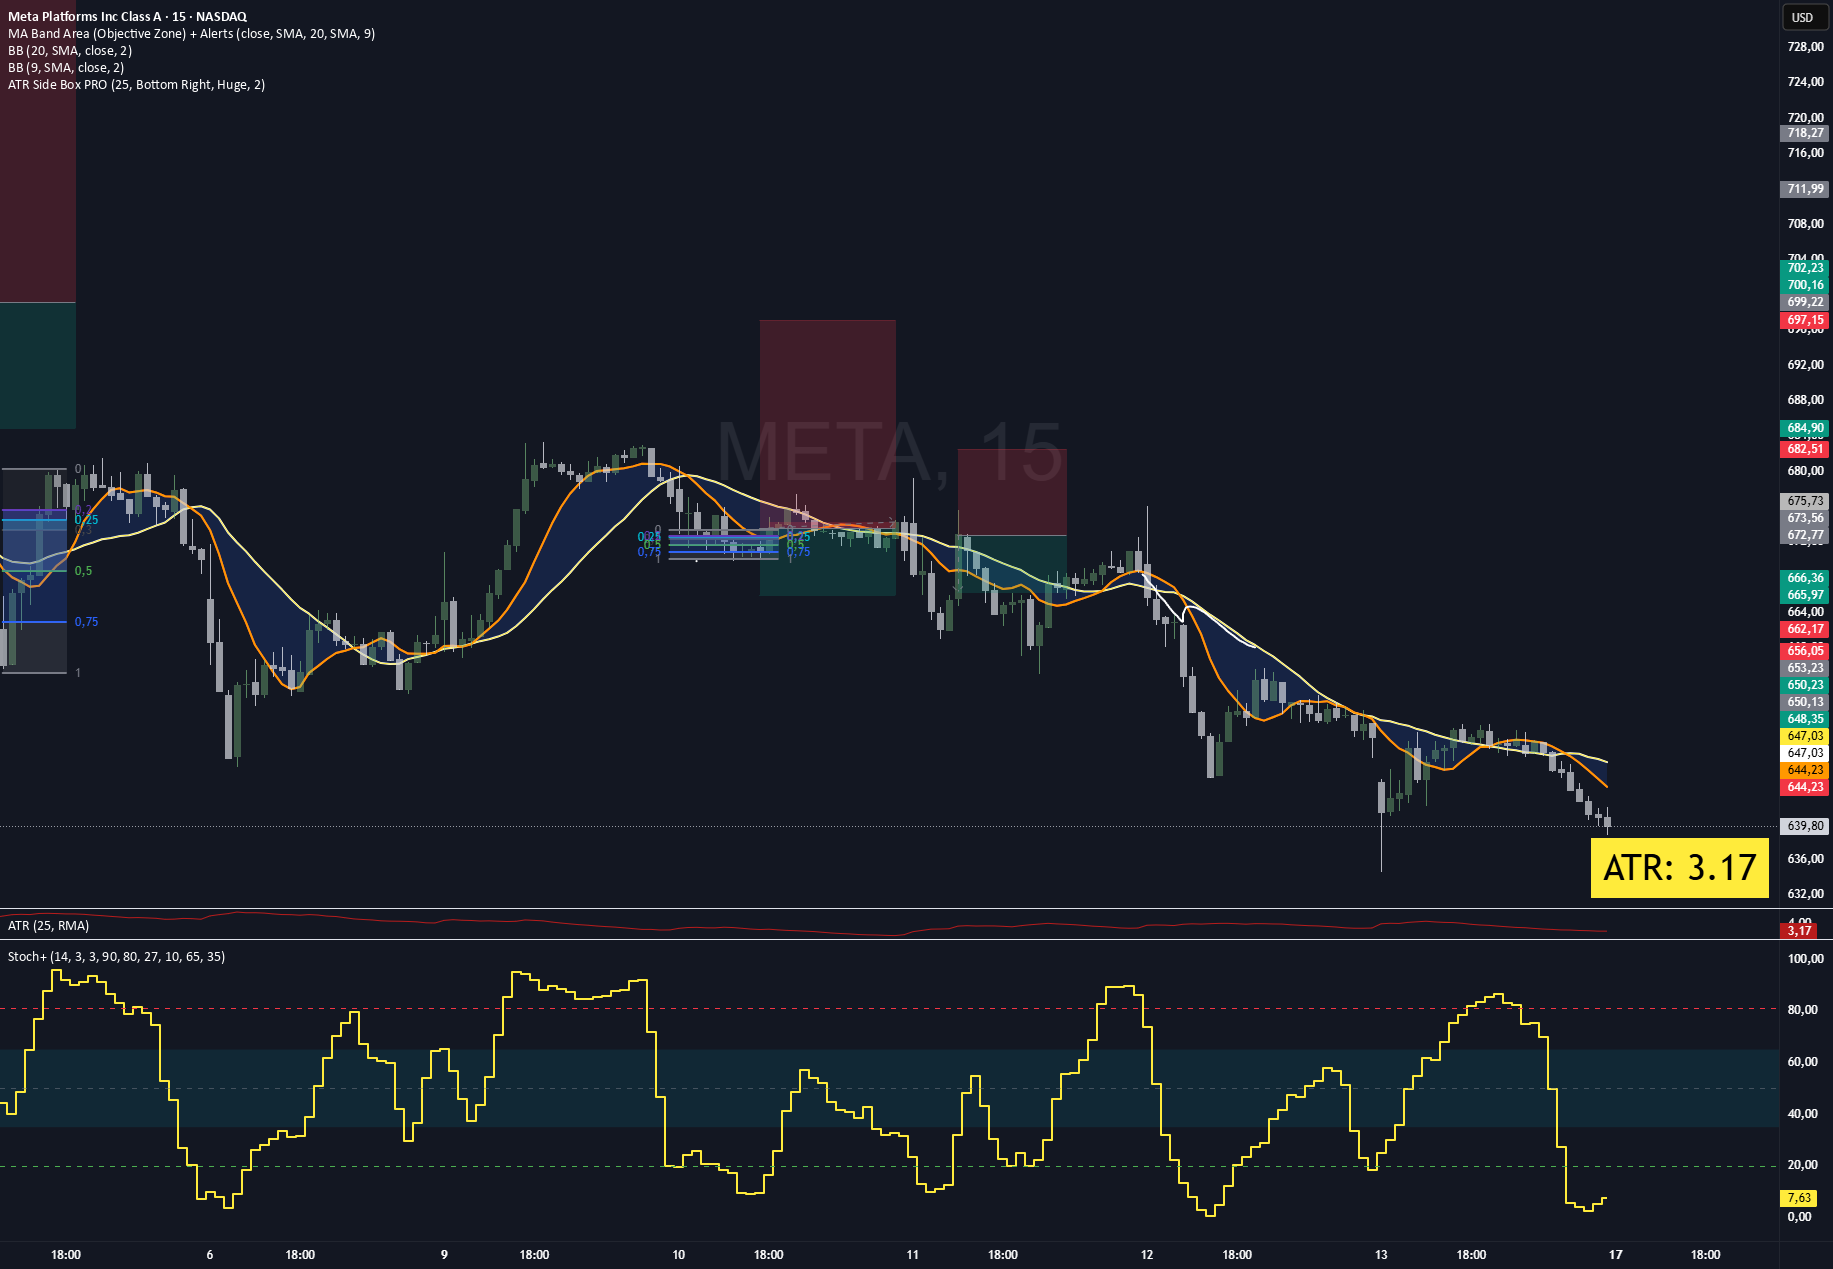
Task: Click the large red short-position box above day 10
Action: (827, 424)
